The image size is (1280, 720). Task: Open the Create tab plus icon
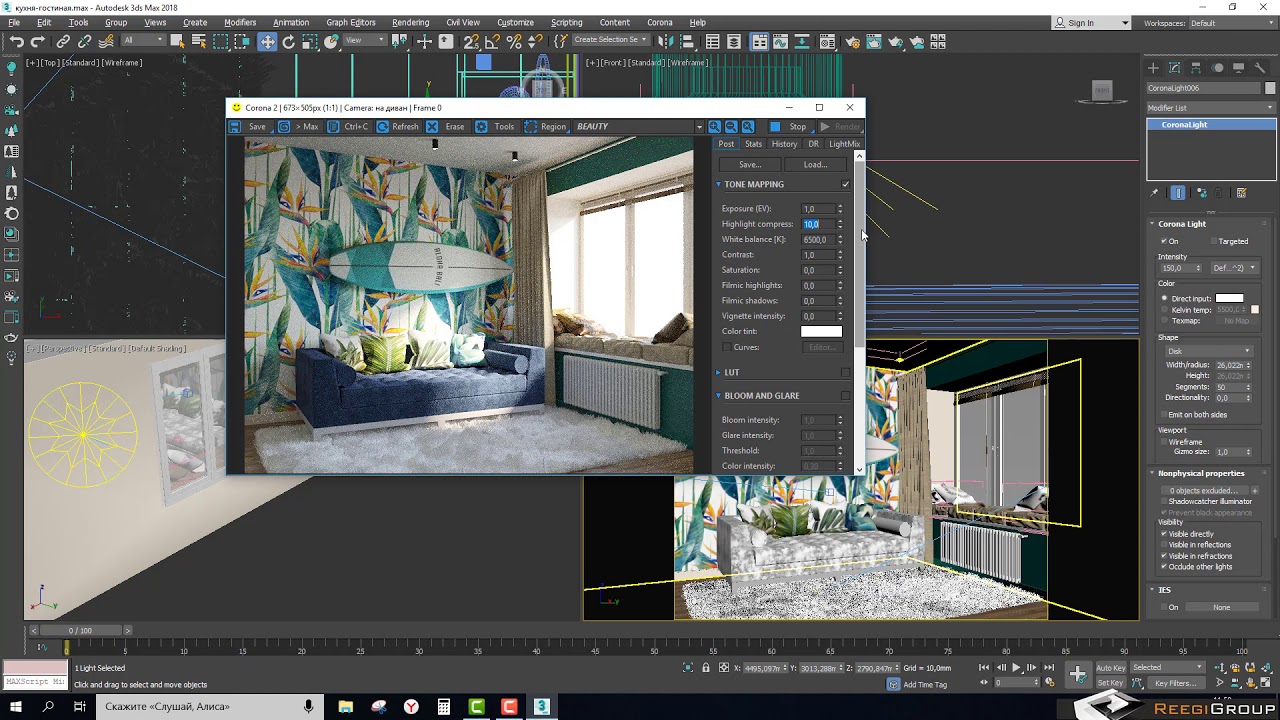pyautogui.click(x=1153, y=68)
